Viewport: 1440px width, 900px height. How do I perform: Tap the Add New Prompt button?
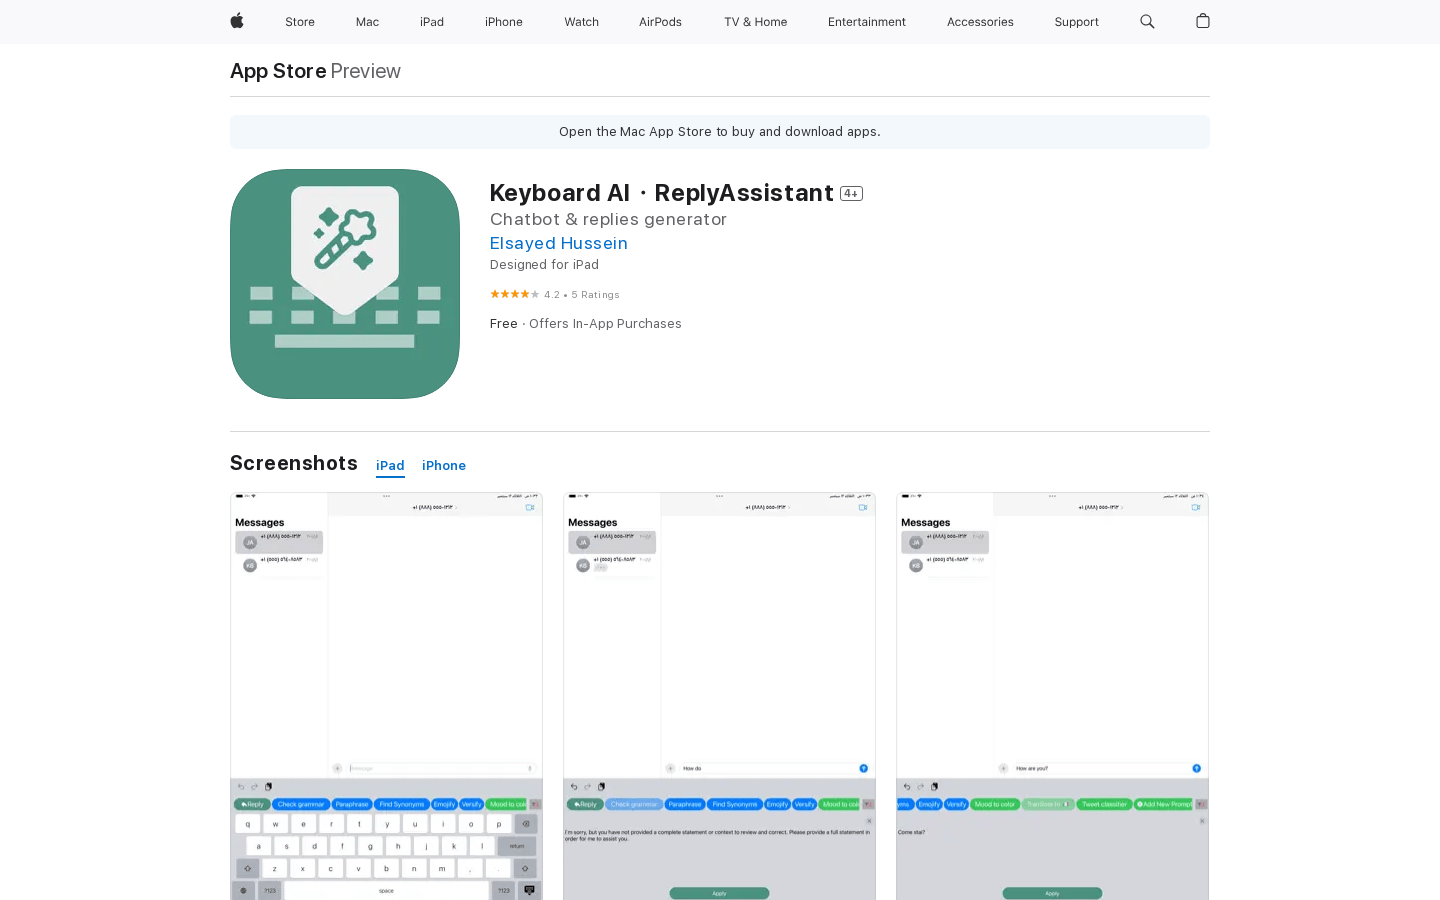click(x=1166, y=803)
